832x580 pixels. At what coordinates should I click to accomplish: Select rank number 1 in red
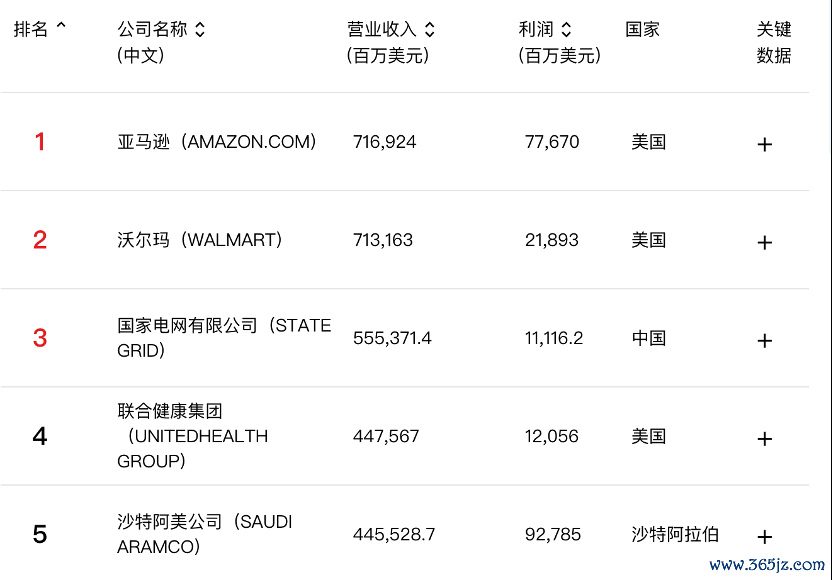(x=40, y=142)
